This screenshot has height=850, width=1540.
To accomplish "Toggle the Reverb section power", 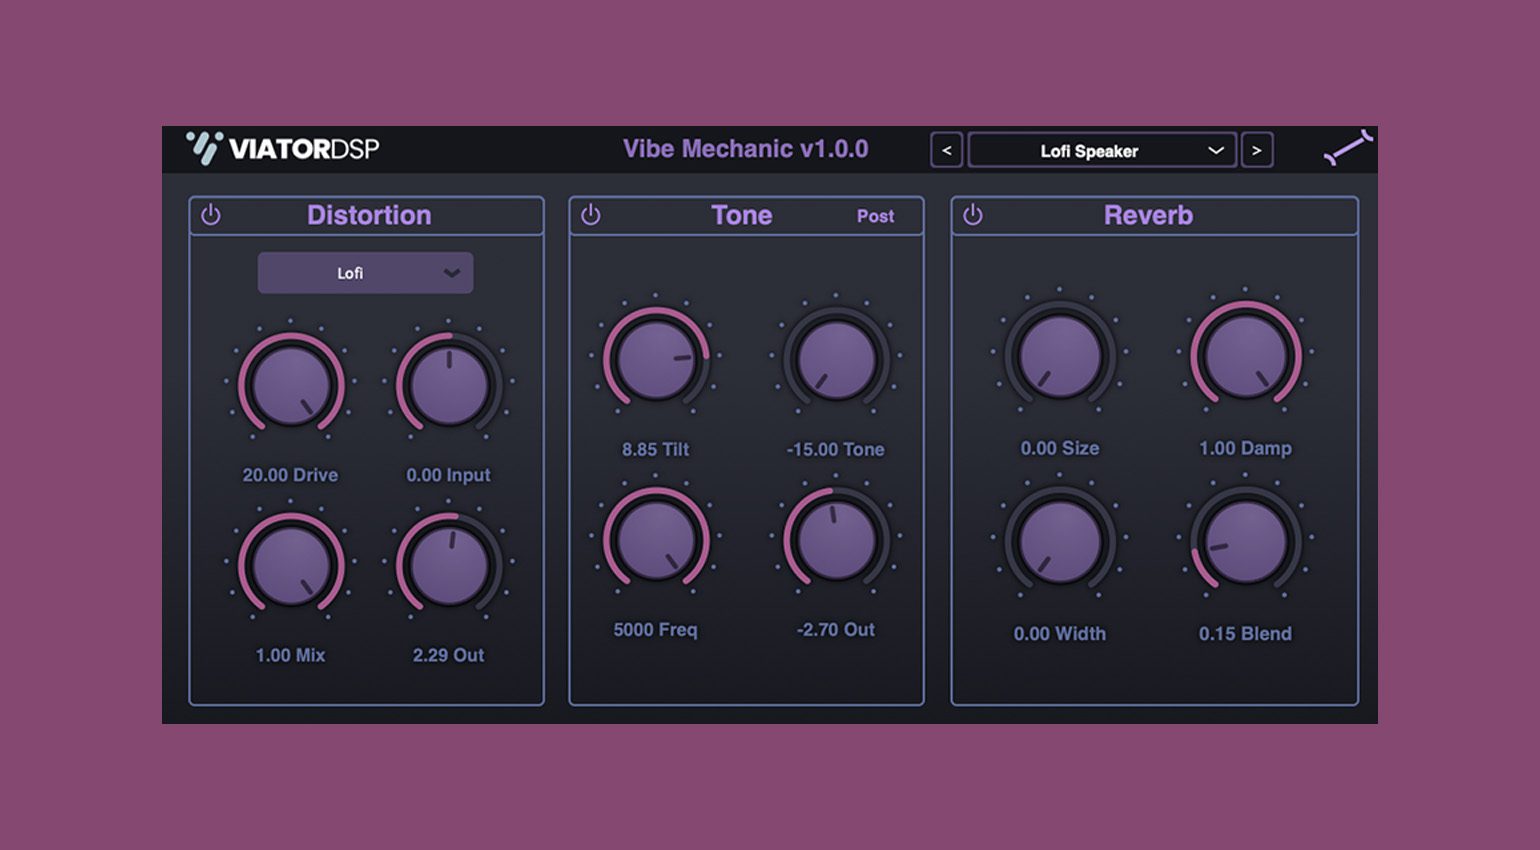I will (x=973, y=215).
